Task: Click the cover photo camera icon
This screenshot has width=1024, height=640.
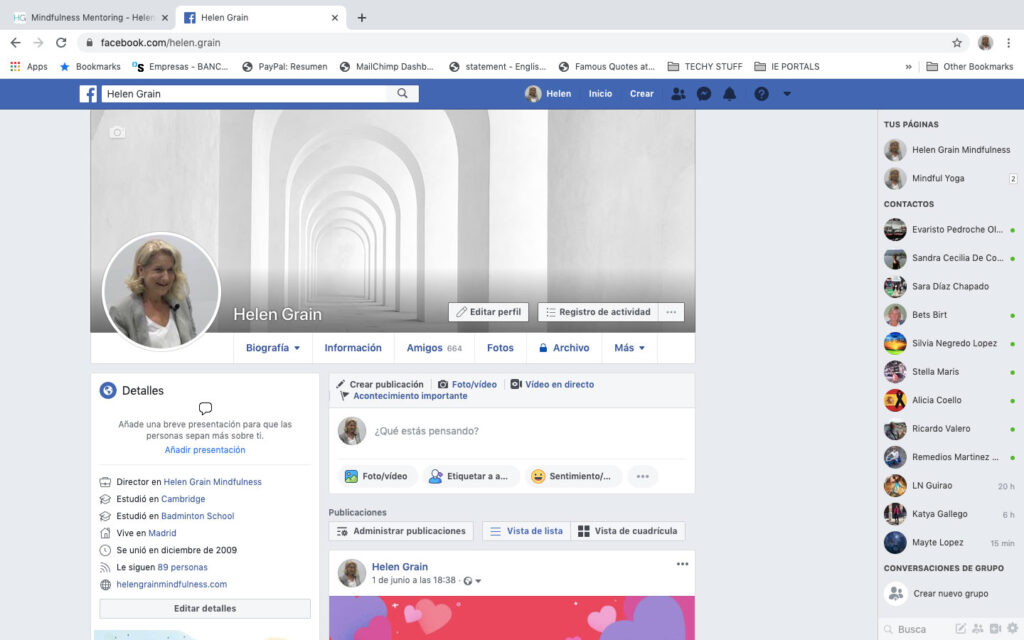Action: [x=118, y=133]
